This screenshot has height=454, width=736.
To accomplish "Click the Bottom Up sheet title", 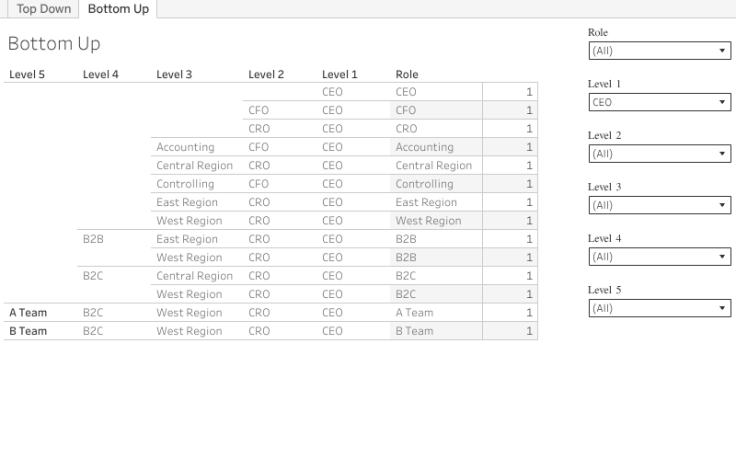I will [54, 46].
